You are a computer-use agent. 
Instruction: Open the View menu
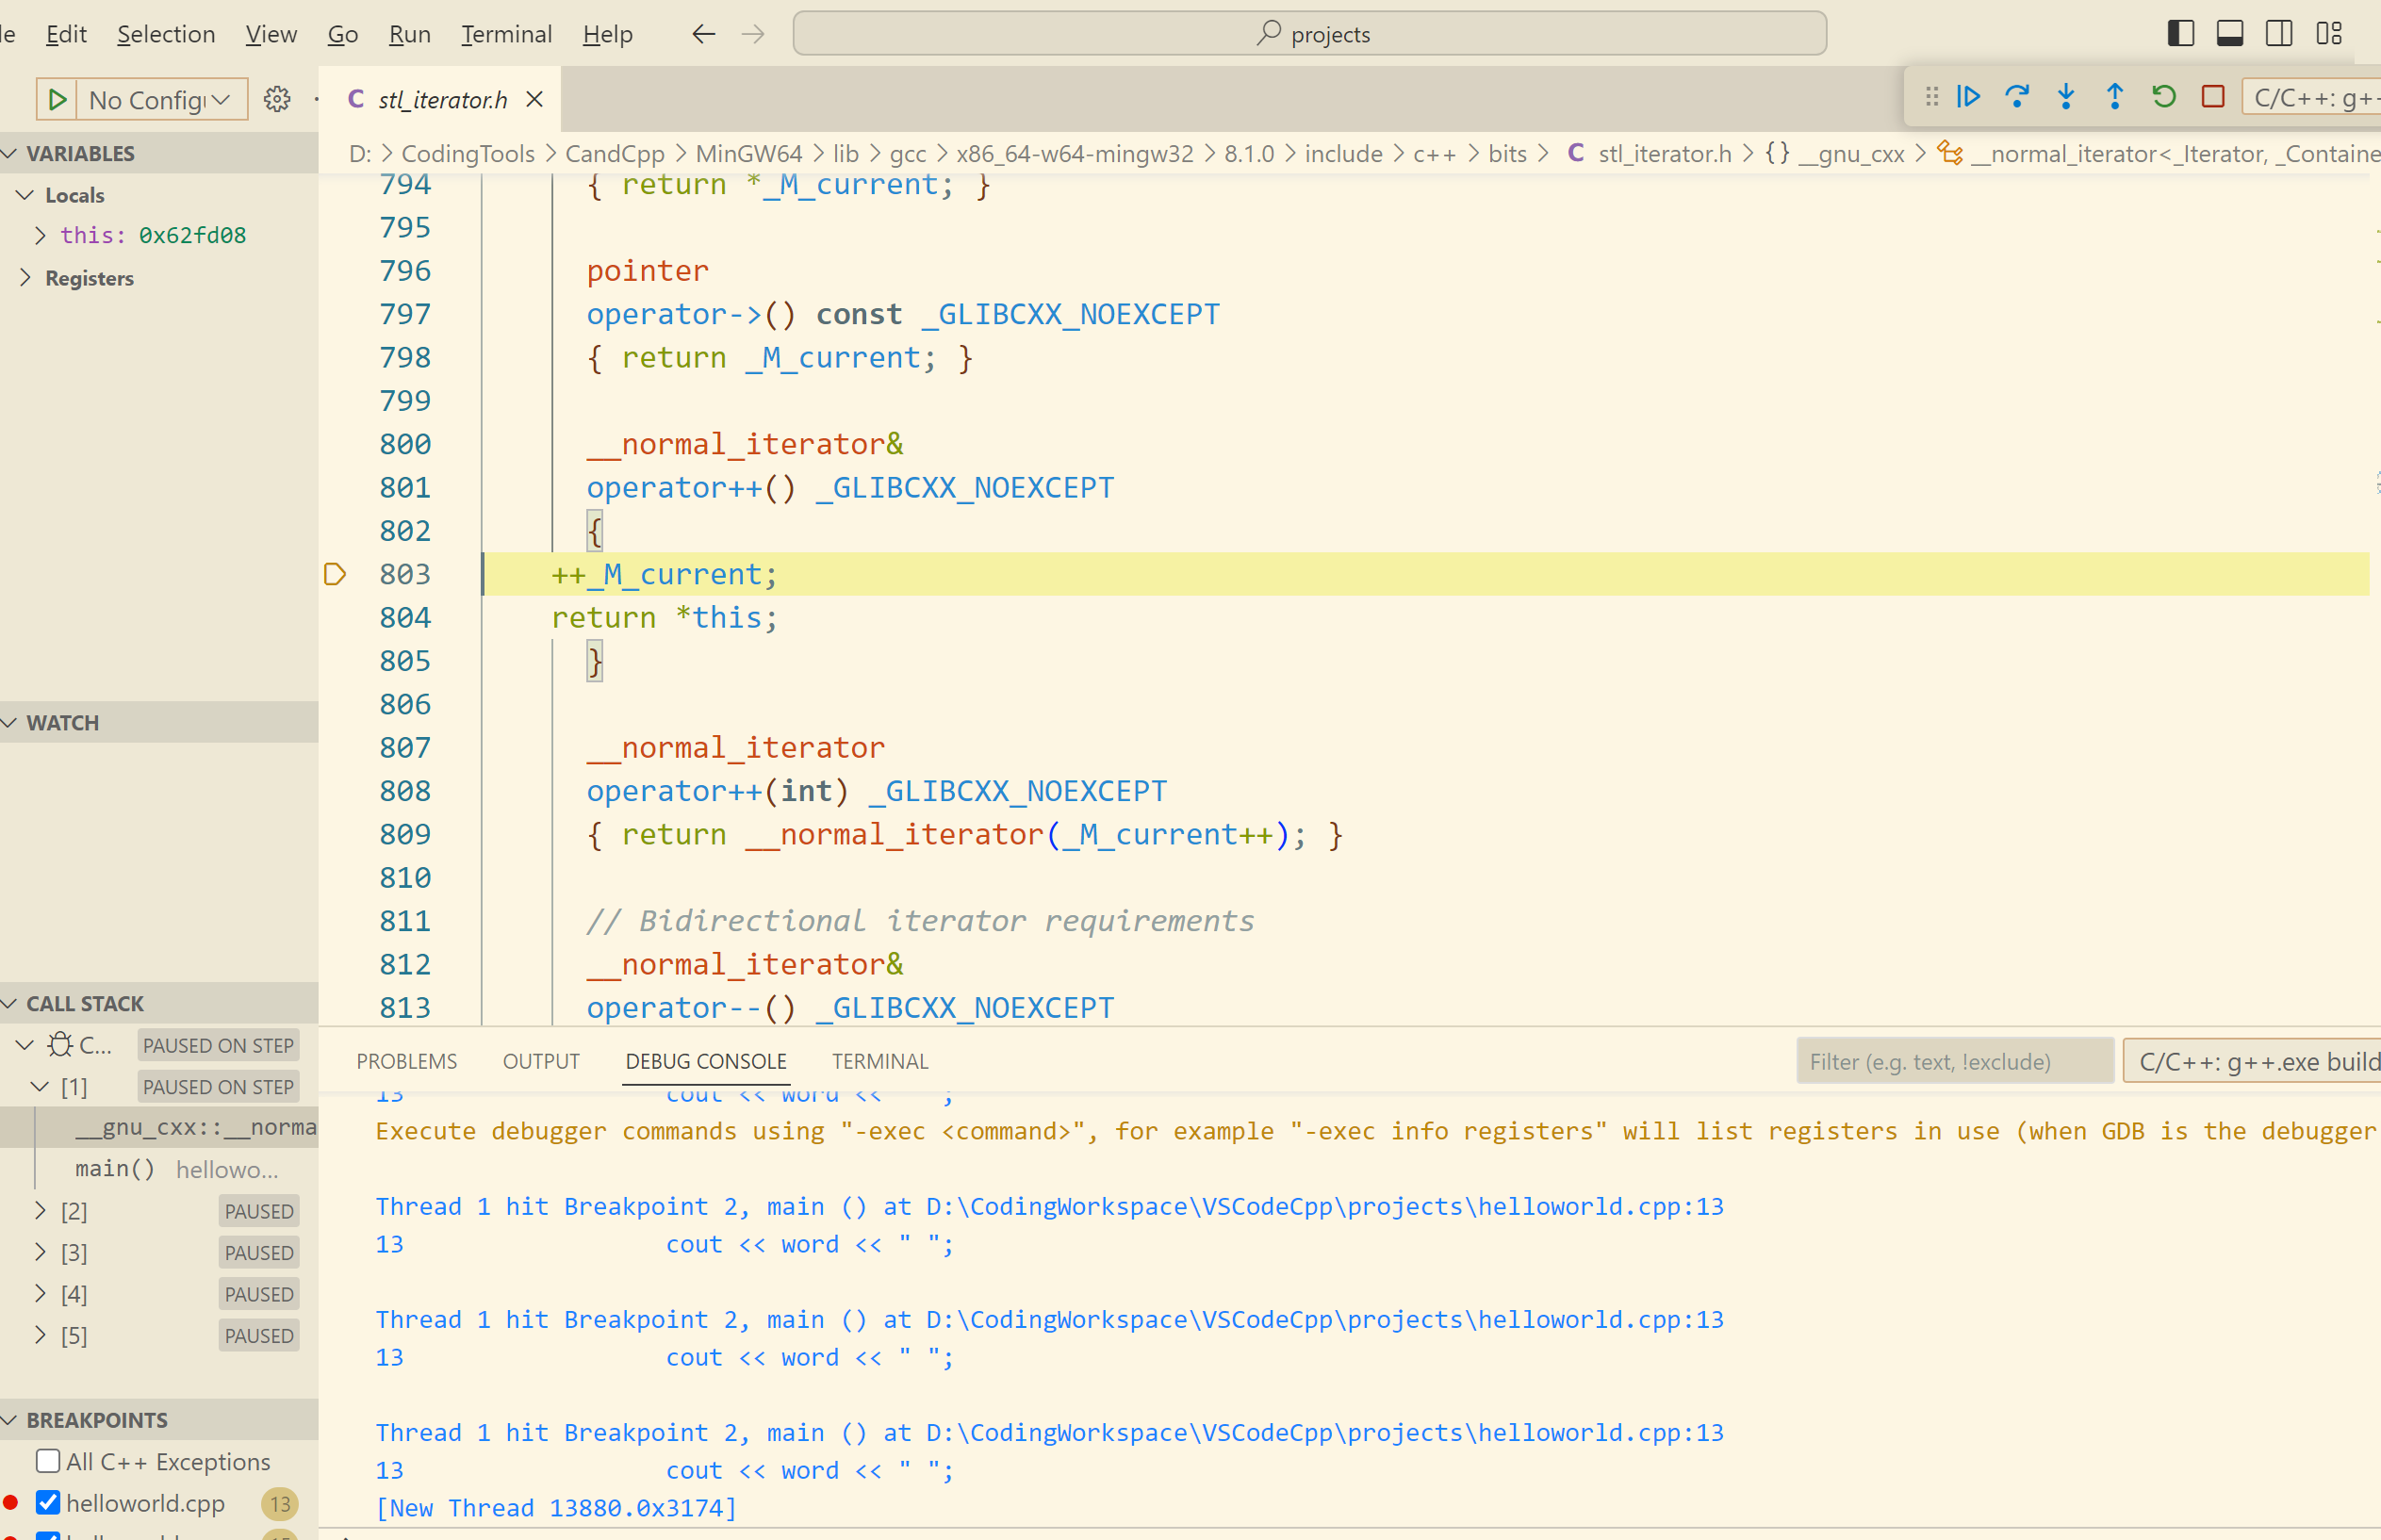coord(271,34)
